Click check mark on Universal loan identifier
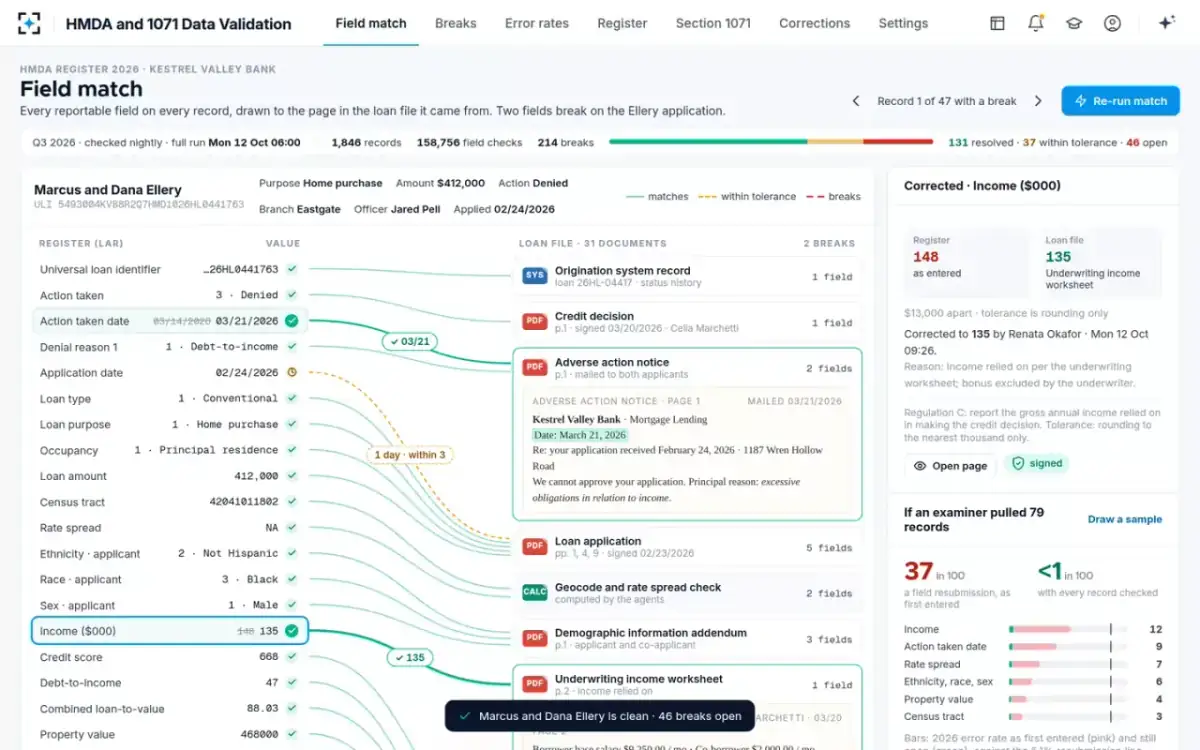The height and width of the screenshot is (750, 1200). coord(292,269)
